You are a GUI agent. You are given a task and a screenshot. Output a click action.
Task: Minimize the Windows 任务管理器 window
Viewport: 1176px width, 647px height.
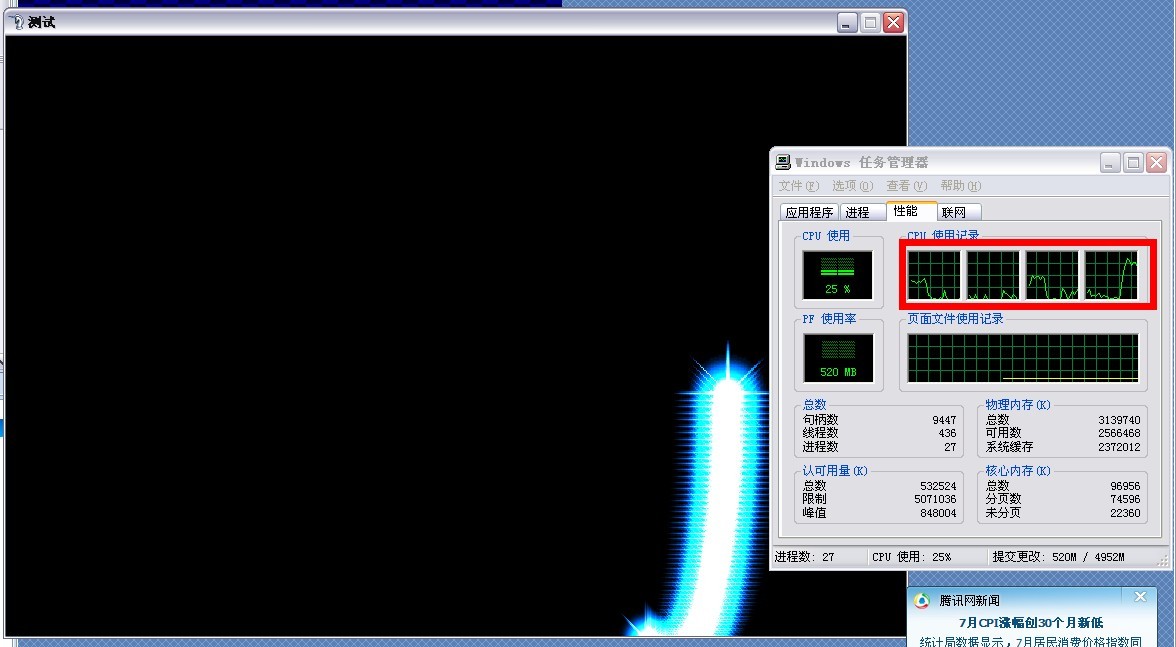point(1110,162)
